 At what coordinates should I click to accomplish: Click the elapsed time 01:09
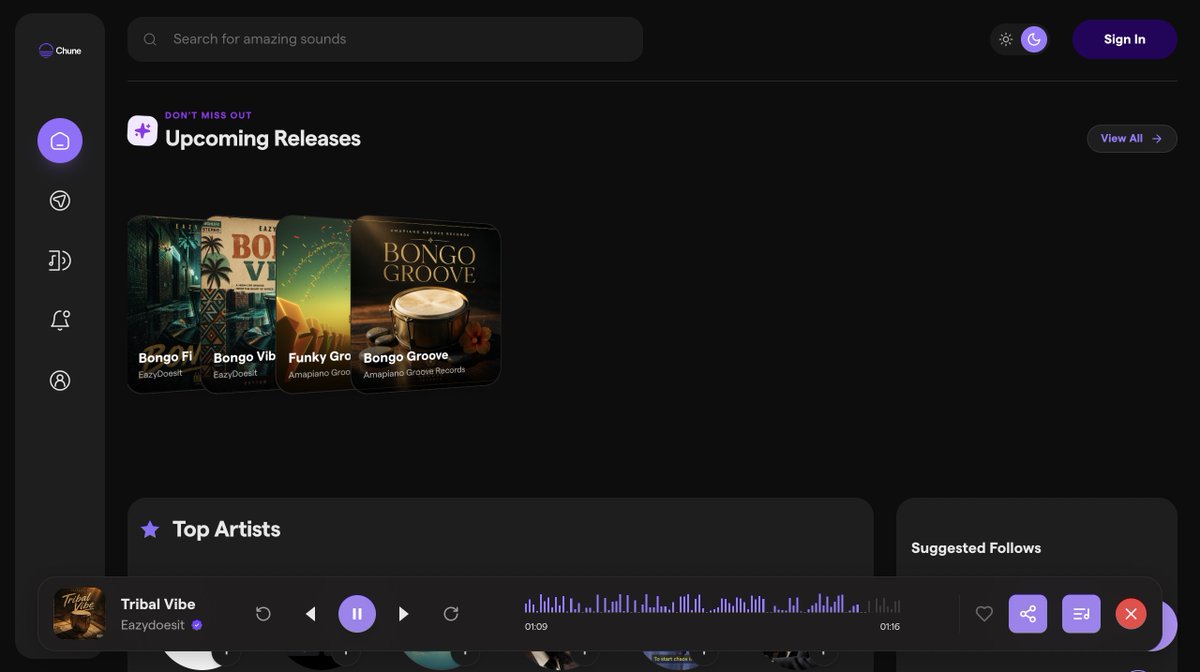tap(536, 627)
